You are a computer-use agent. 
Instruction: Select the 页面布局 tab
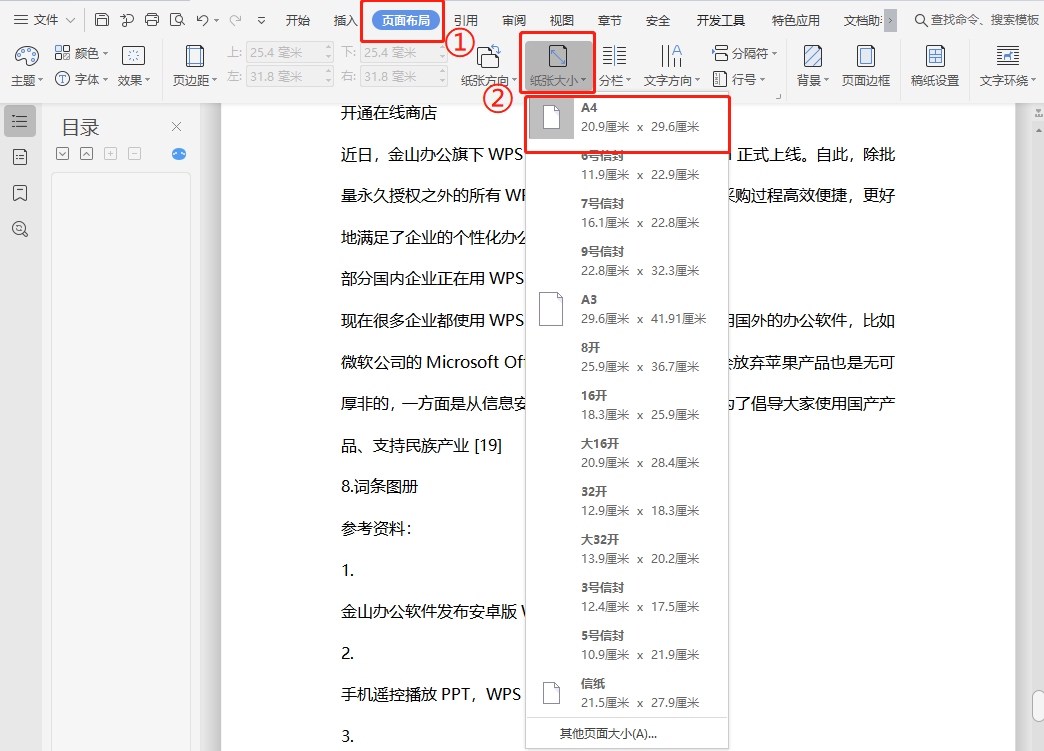405,21
